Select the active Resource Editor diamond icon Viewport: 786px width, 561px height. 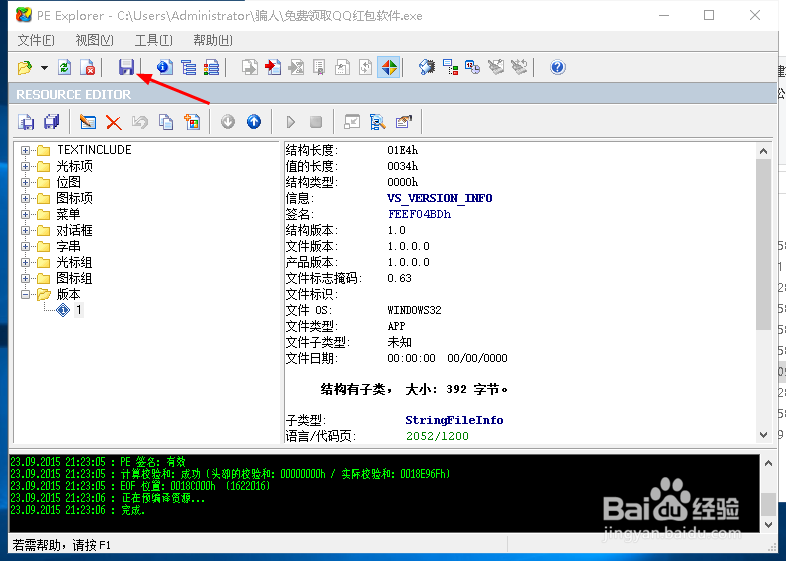point(389,67)
